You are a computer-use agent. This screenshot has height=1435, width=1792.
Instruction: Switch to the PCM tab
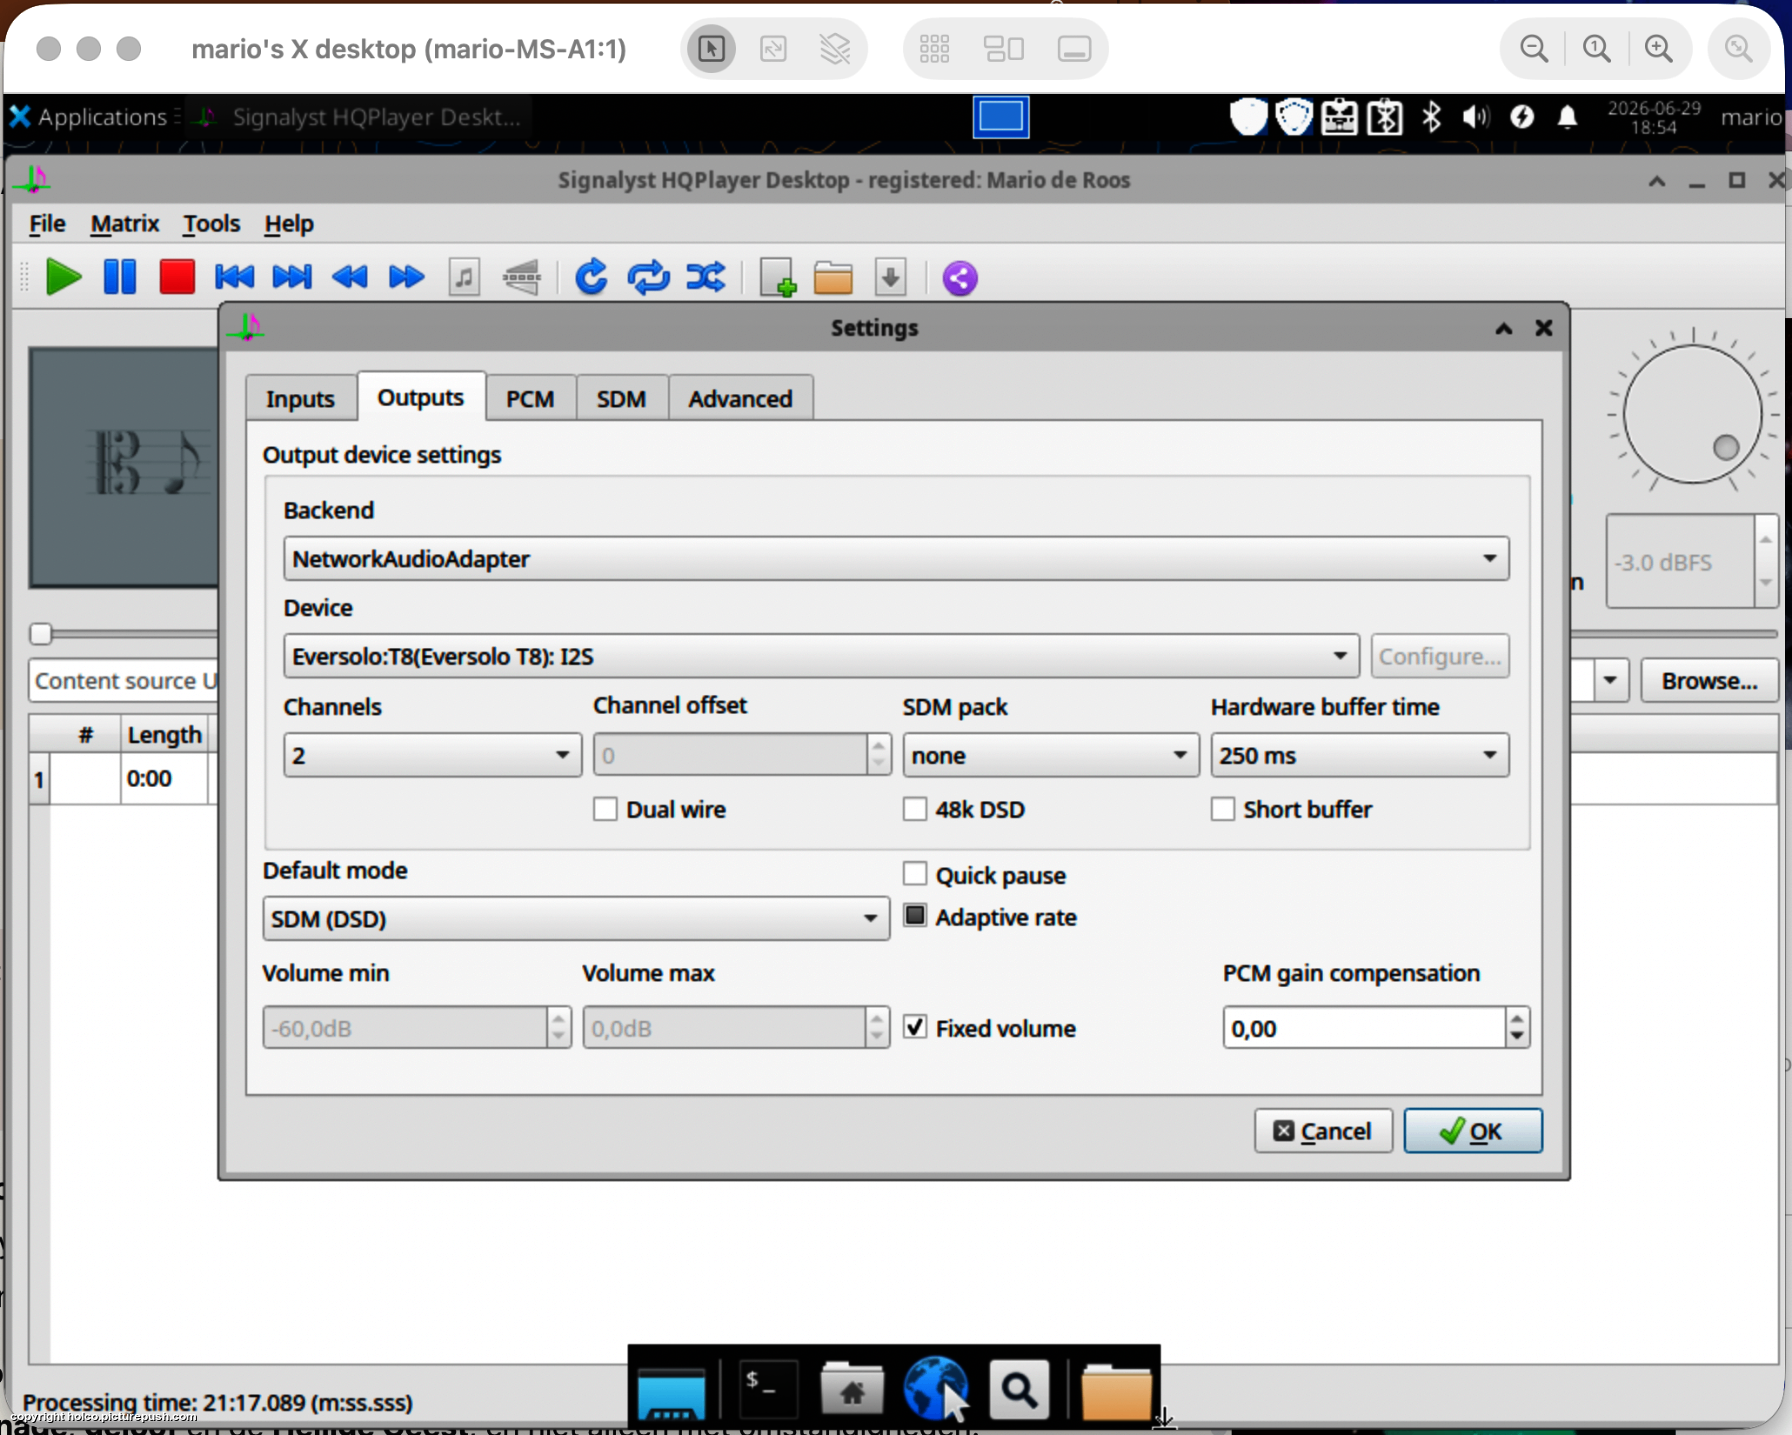[530, 398]
